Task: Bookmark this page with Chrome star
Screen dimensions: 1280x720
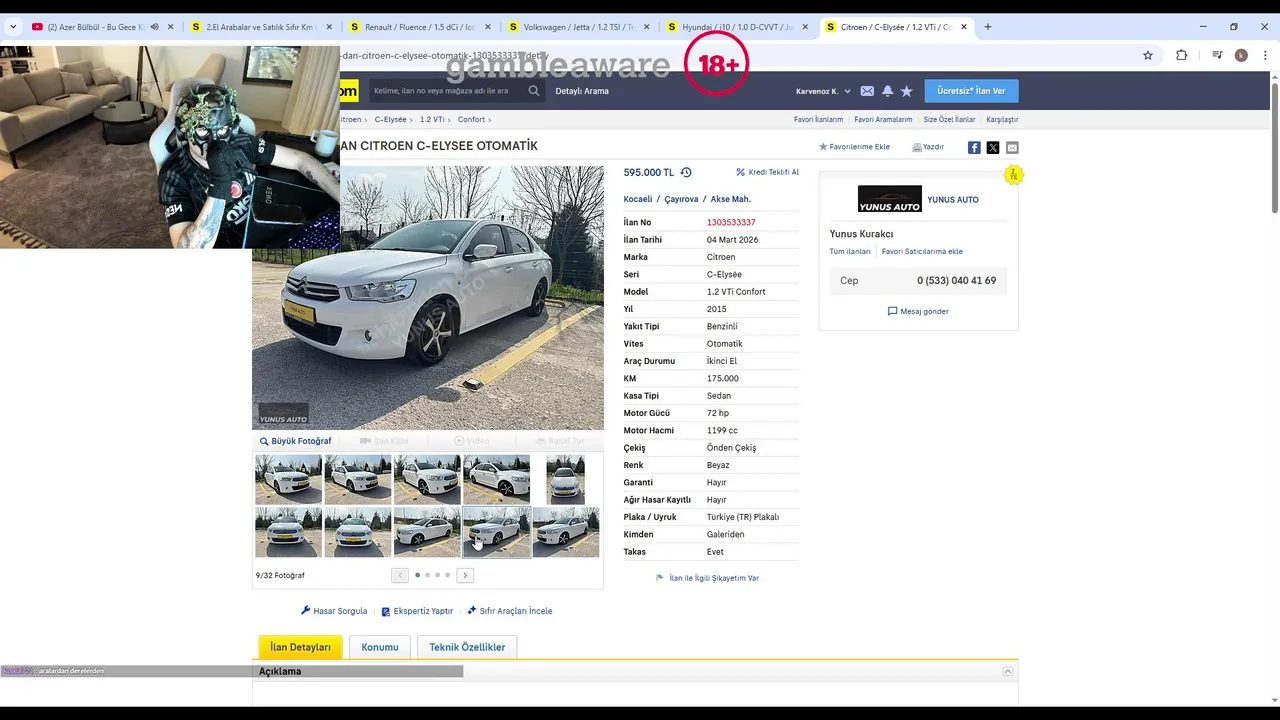Action: (x=1148, y=55)
